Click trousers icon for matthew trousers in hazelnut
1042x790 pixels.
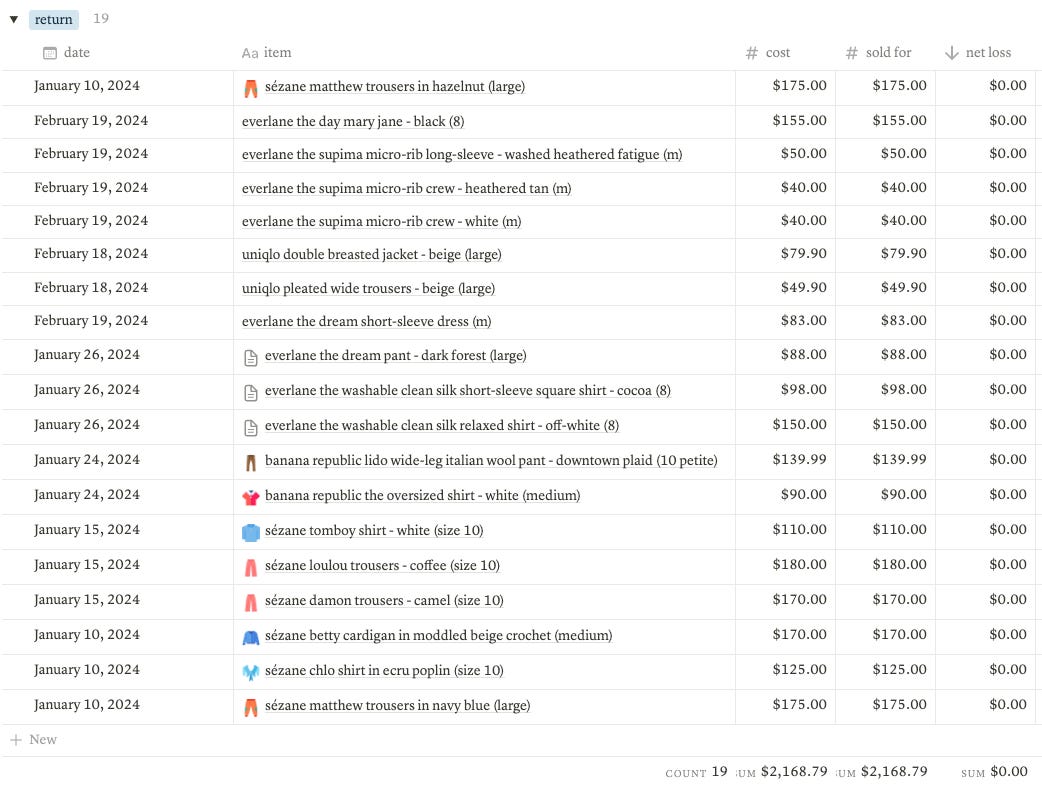pyautogui.click(x=251, y=88)
